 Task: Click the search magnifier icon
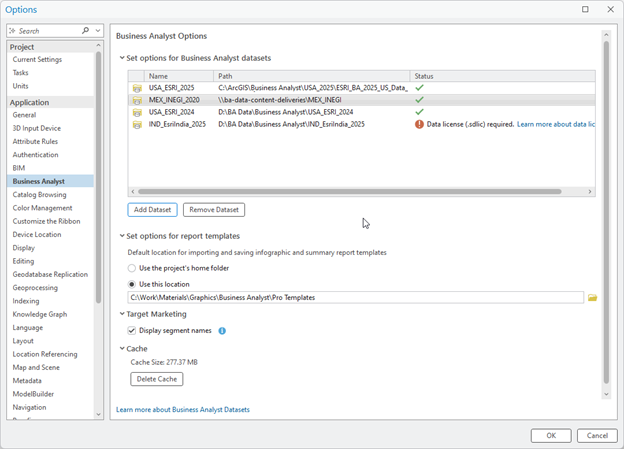coord(85,30)
